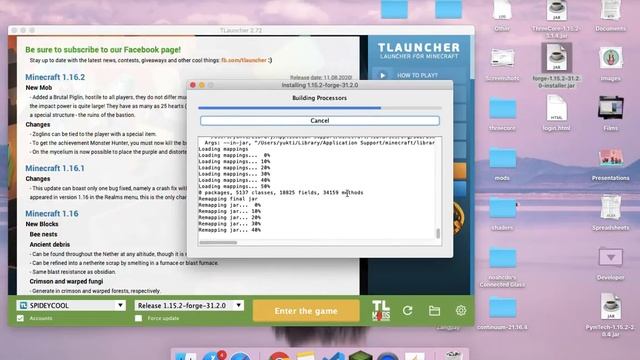The width and height of the screenshot is (640, 360).
Task: Click the 'Loading mappings... 50%' log line
Action: [x=234, y=186]
